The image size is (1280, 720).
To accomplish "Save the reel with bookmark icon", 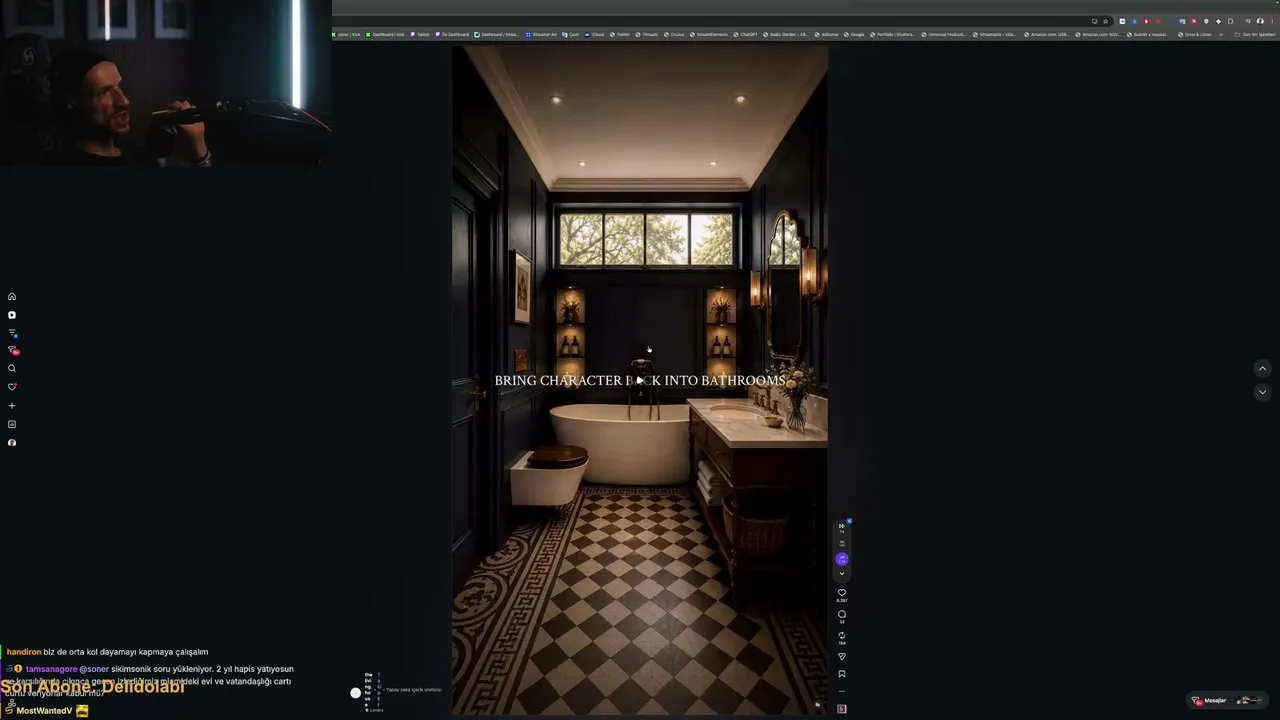I will click(841, 674).
